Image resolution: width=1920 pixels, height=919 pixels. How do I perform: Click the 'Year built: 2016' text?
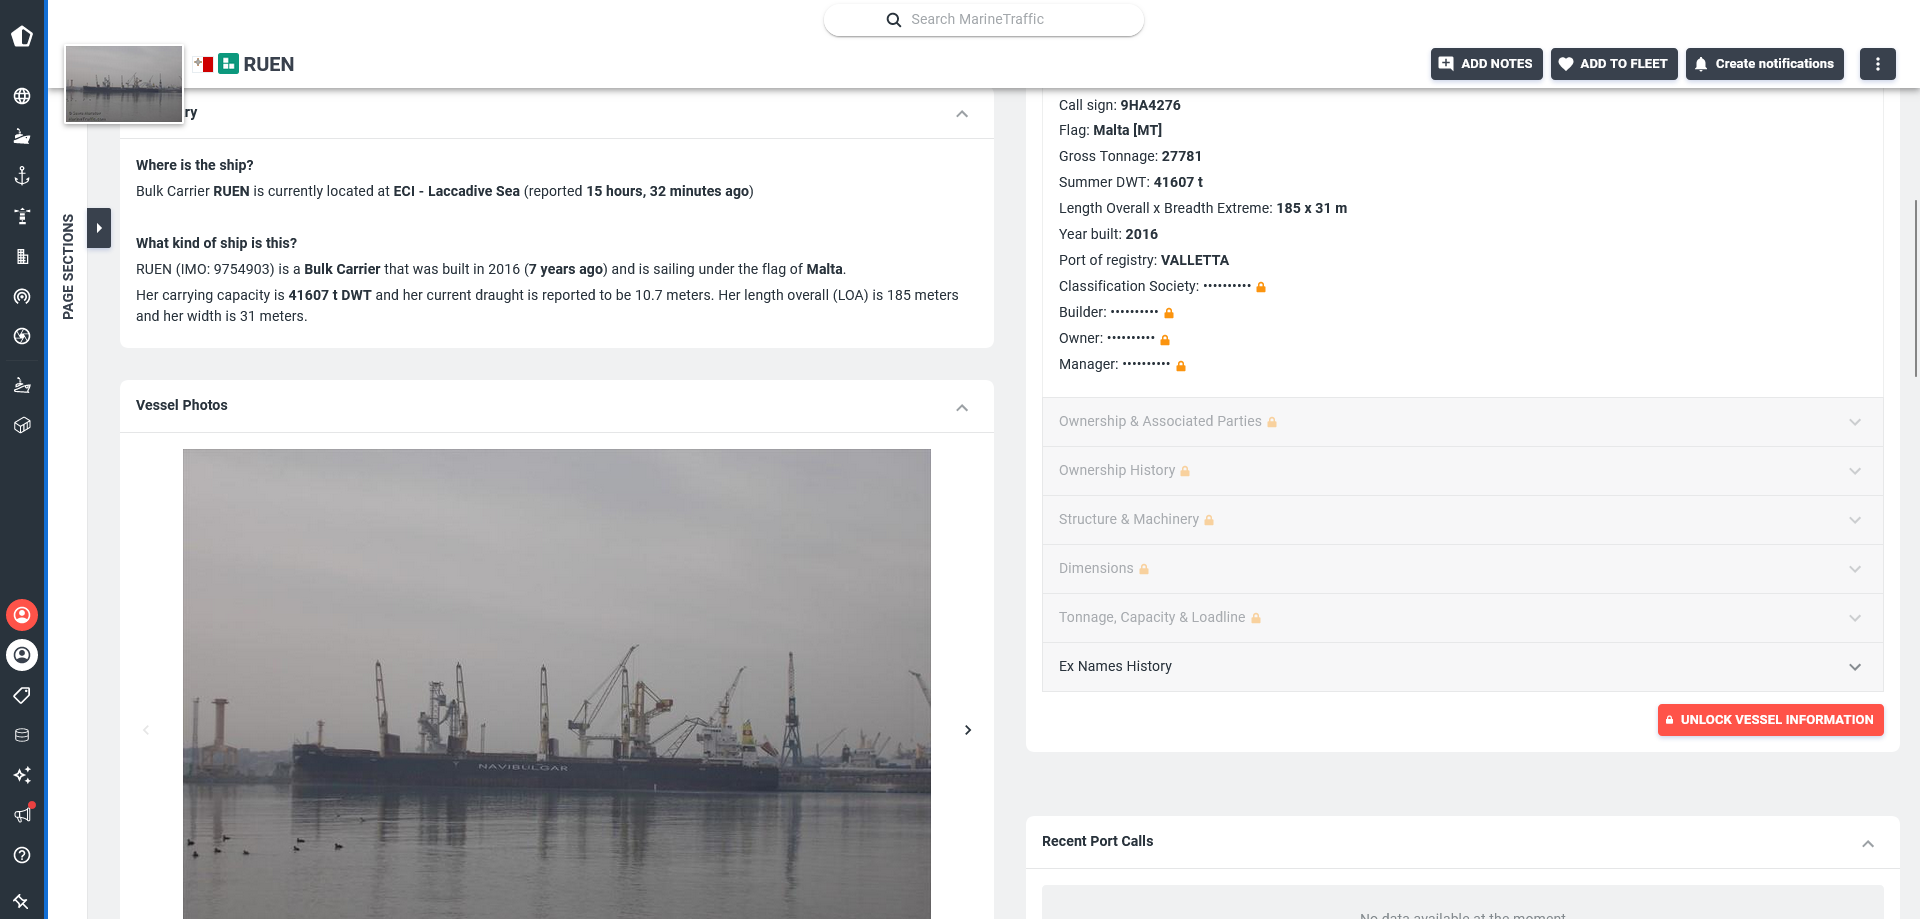click(x=1108, y=234)
